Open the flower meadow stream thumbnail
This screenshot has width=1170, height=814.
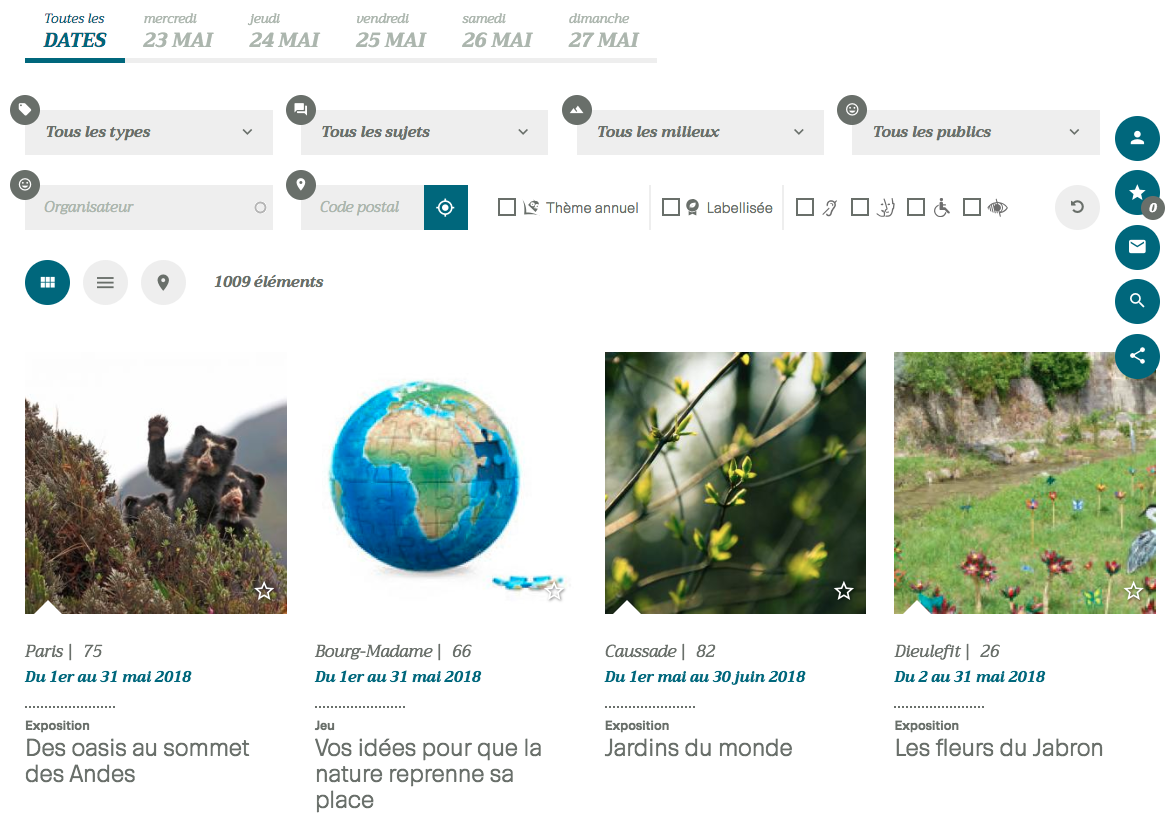point(1024,483)
